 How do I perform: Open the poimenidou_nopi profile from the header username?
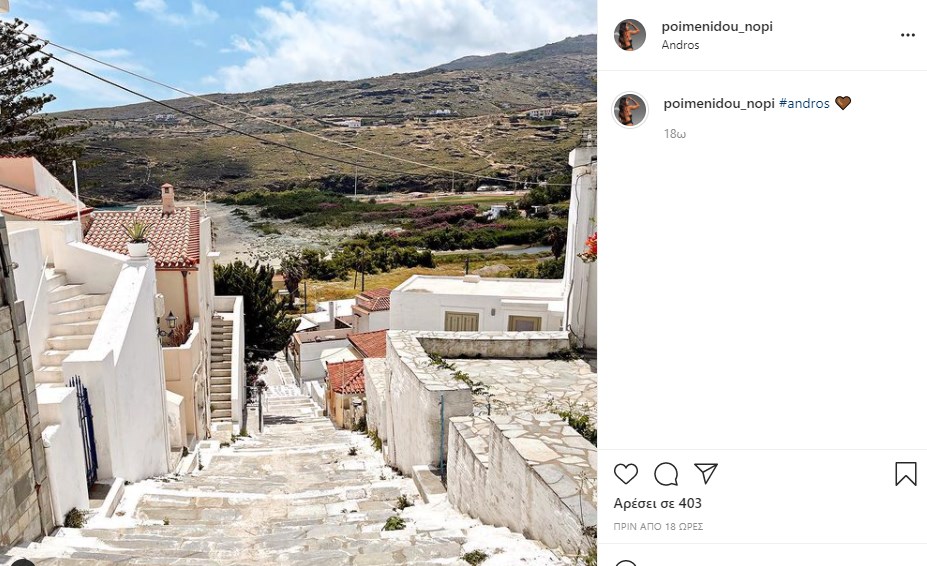pyautogui.click(x=717, y=27)
